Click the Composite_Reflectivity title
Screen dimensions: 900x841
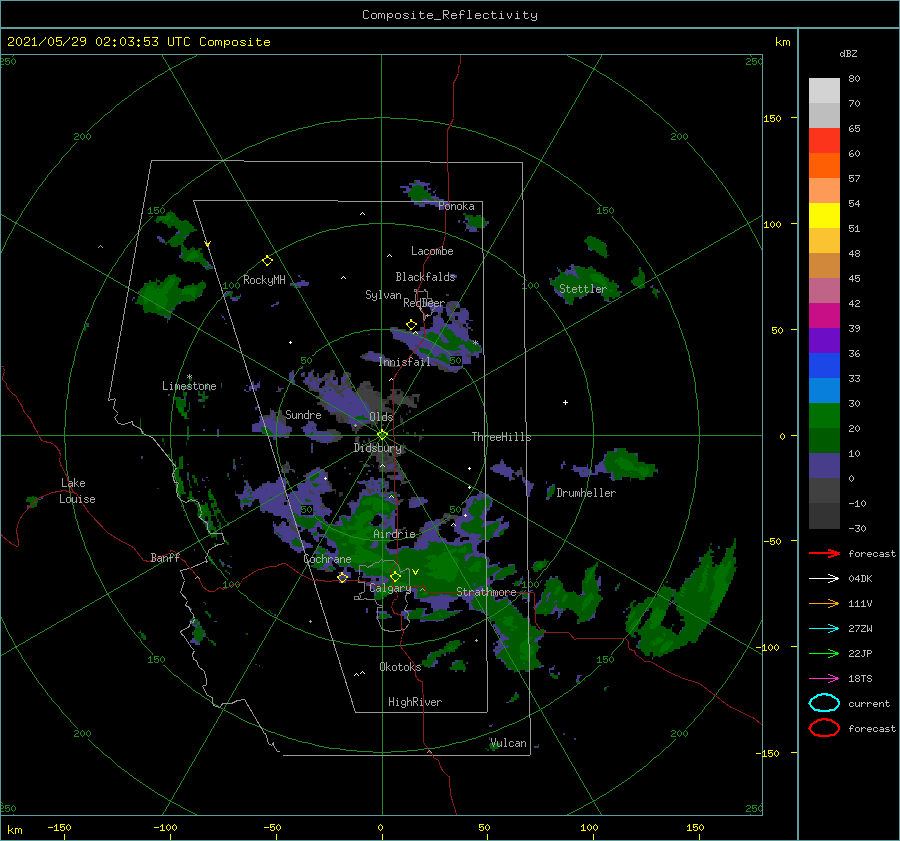click(450, 15)
